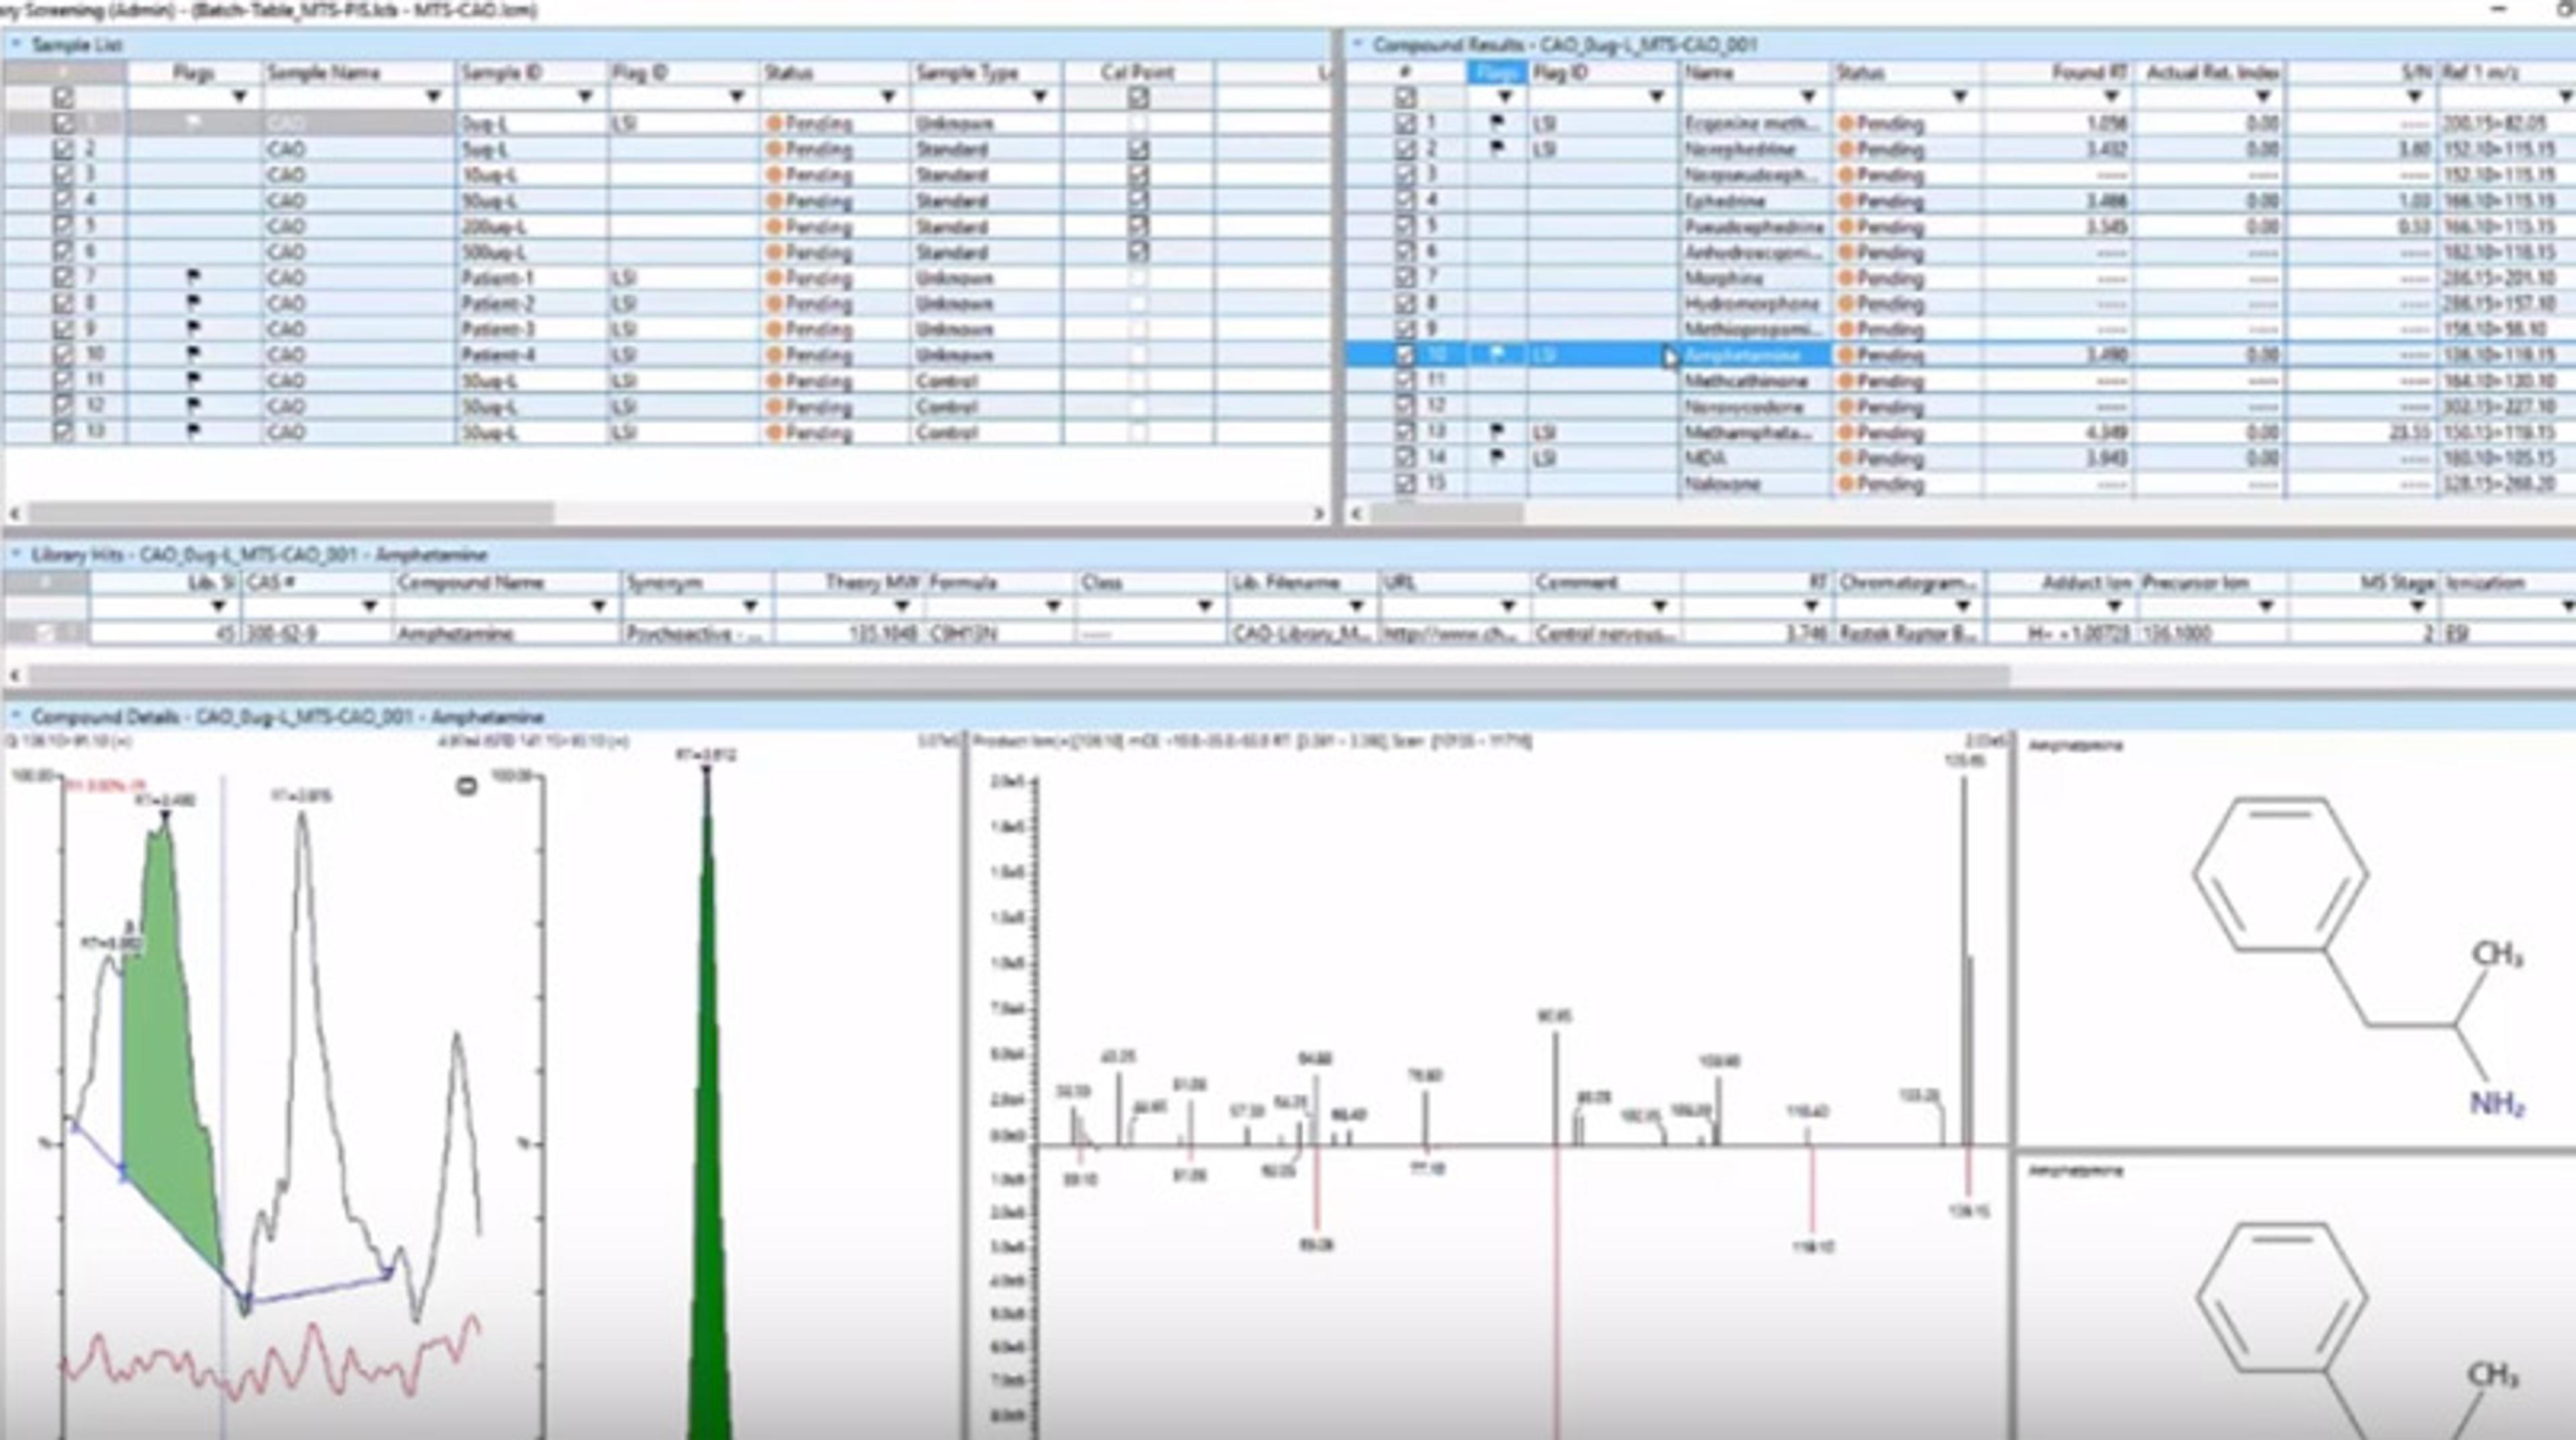The width and height of the screenshot is (2576, 1440).
Task: Click flag icon on MDA compound row
Action: [x=1497, y=458]
